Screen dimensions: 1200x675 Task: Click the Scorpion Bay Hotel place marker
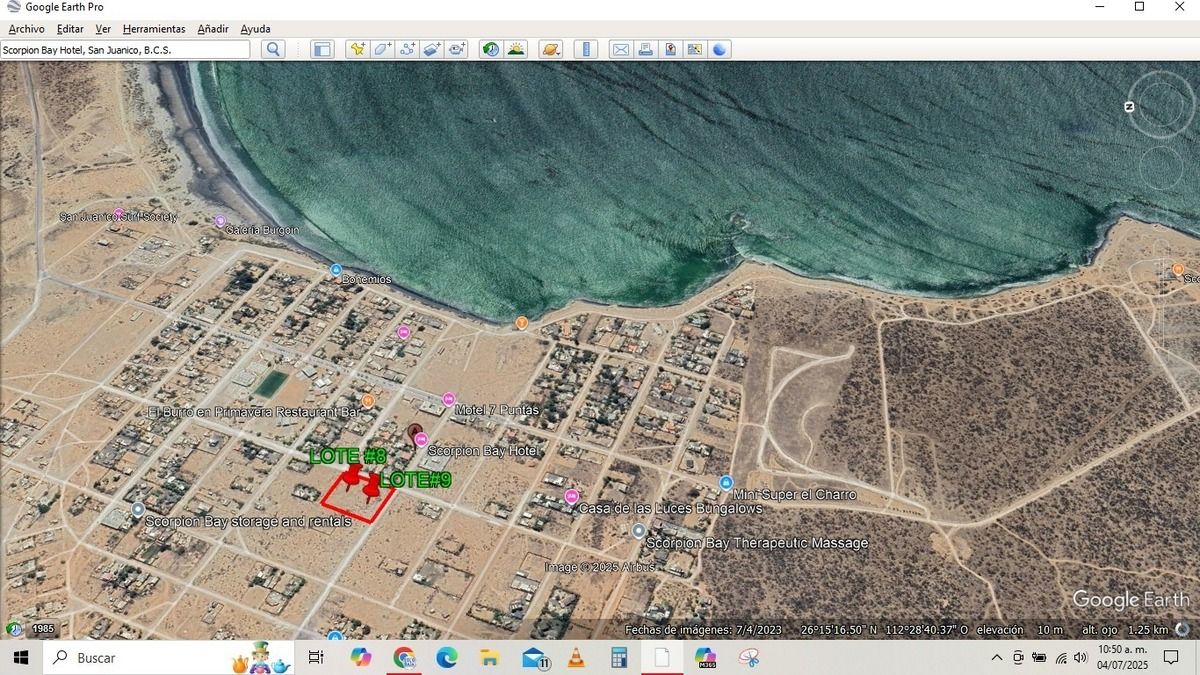pos(421,438)
